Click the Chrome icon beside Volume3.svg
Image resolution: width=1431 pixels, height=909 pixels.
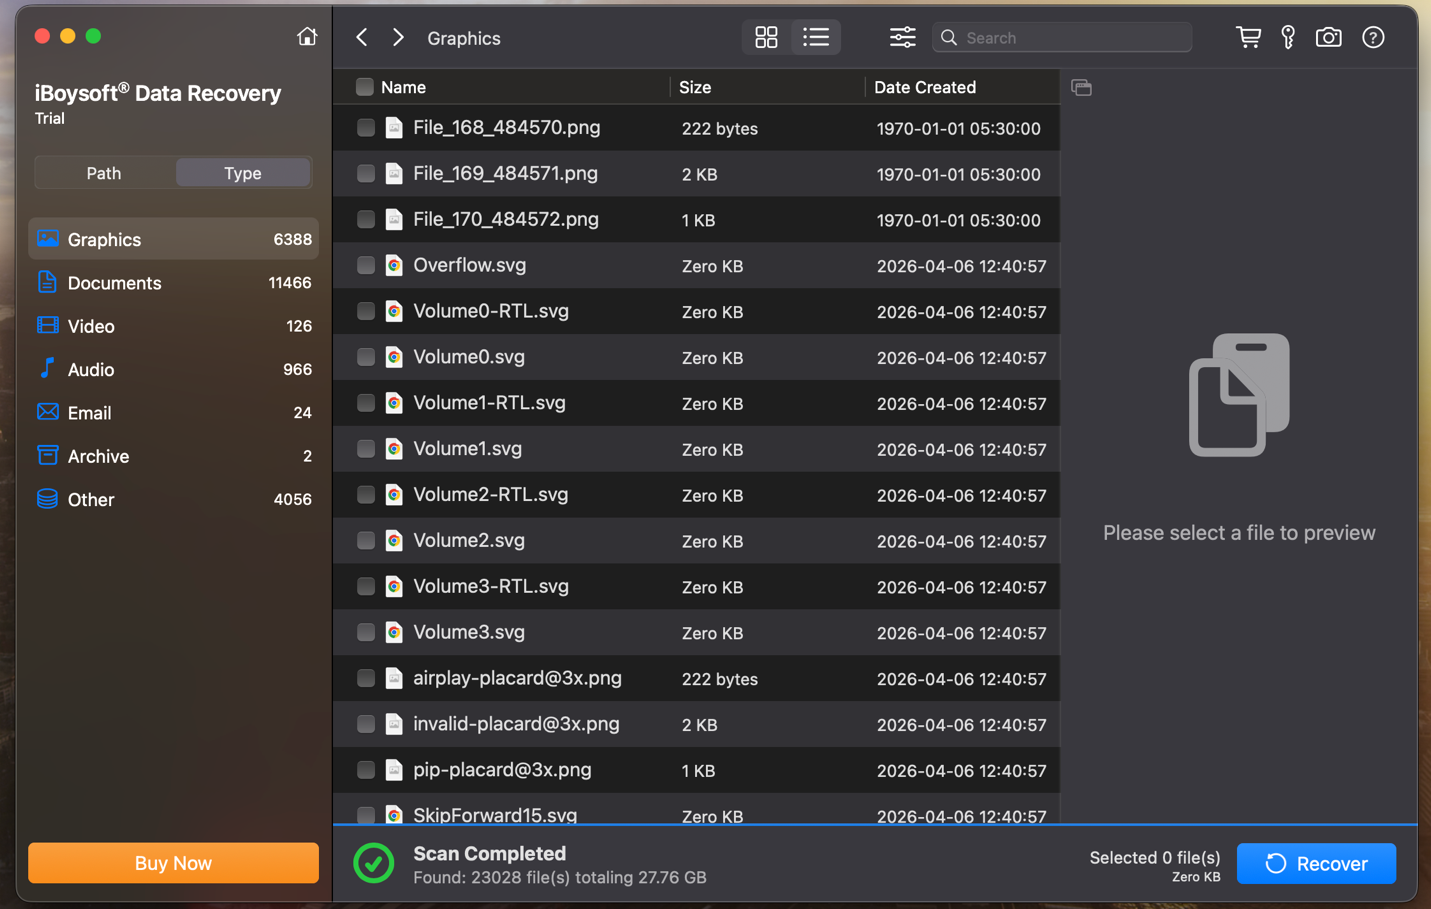pos(394,632)
